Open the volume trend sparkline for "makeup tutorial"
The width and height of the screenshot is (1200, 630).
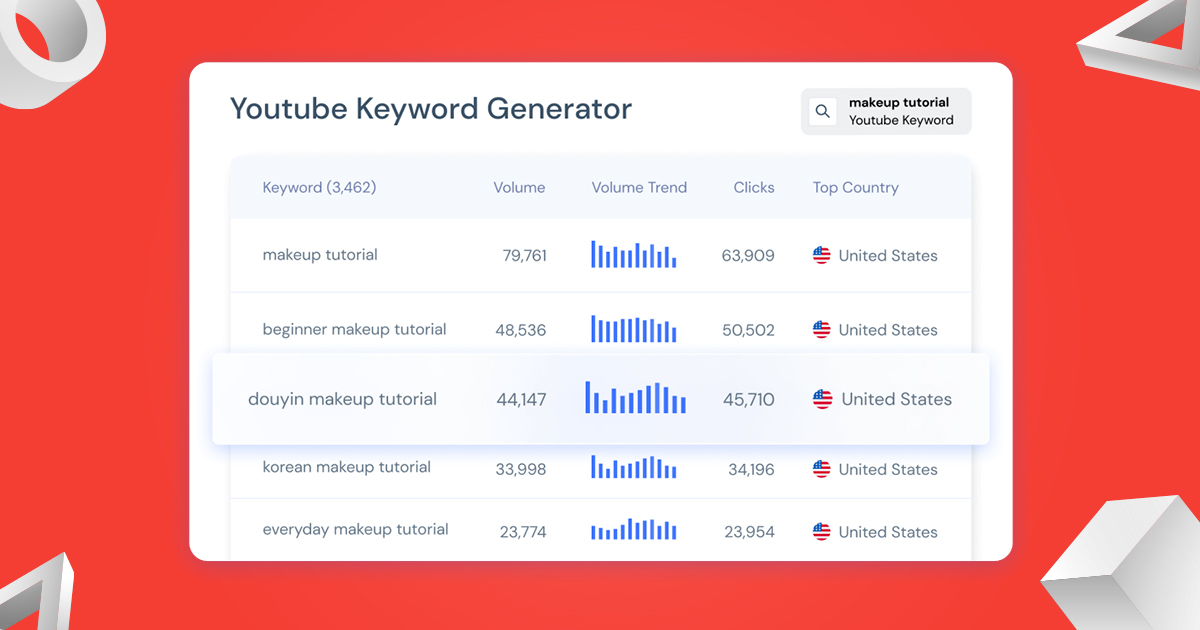[633, 255]
